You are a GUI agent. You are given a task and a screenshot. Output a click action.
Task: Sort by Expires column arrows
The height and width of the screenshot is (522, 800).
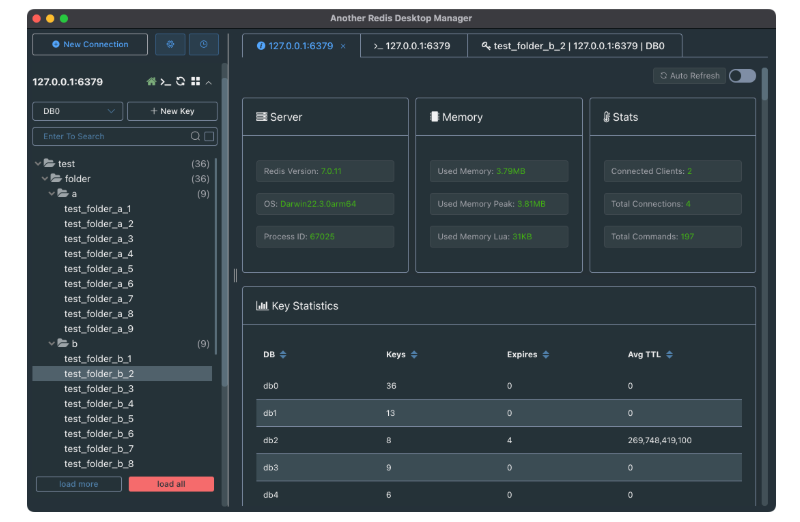pyautogui.click(x=546, y=355)
